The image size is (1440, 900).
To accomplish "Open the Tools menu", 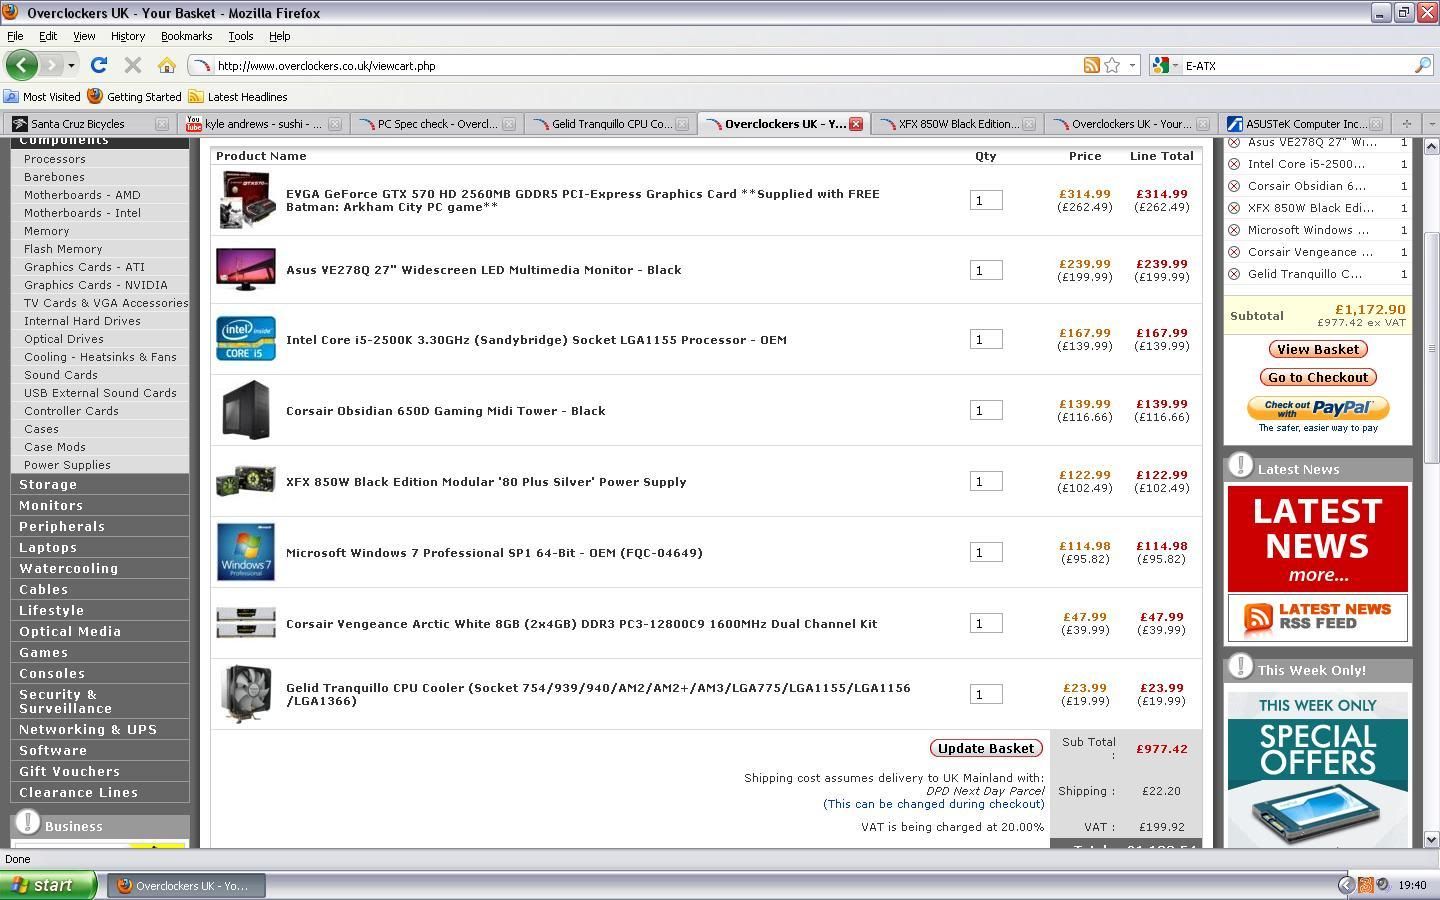I will (x=241, y=36).
